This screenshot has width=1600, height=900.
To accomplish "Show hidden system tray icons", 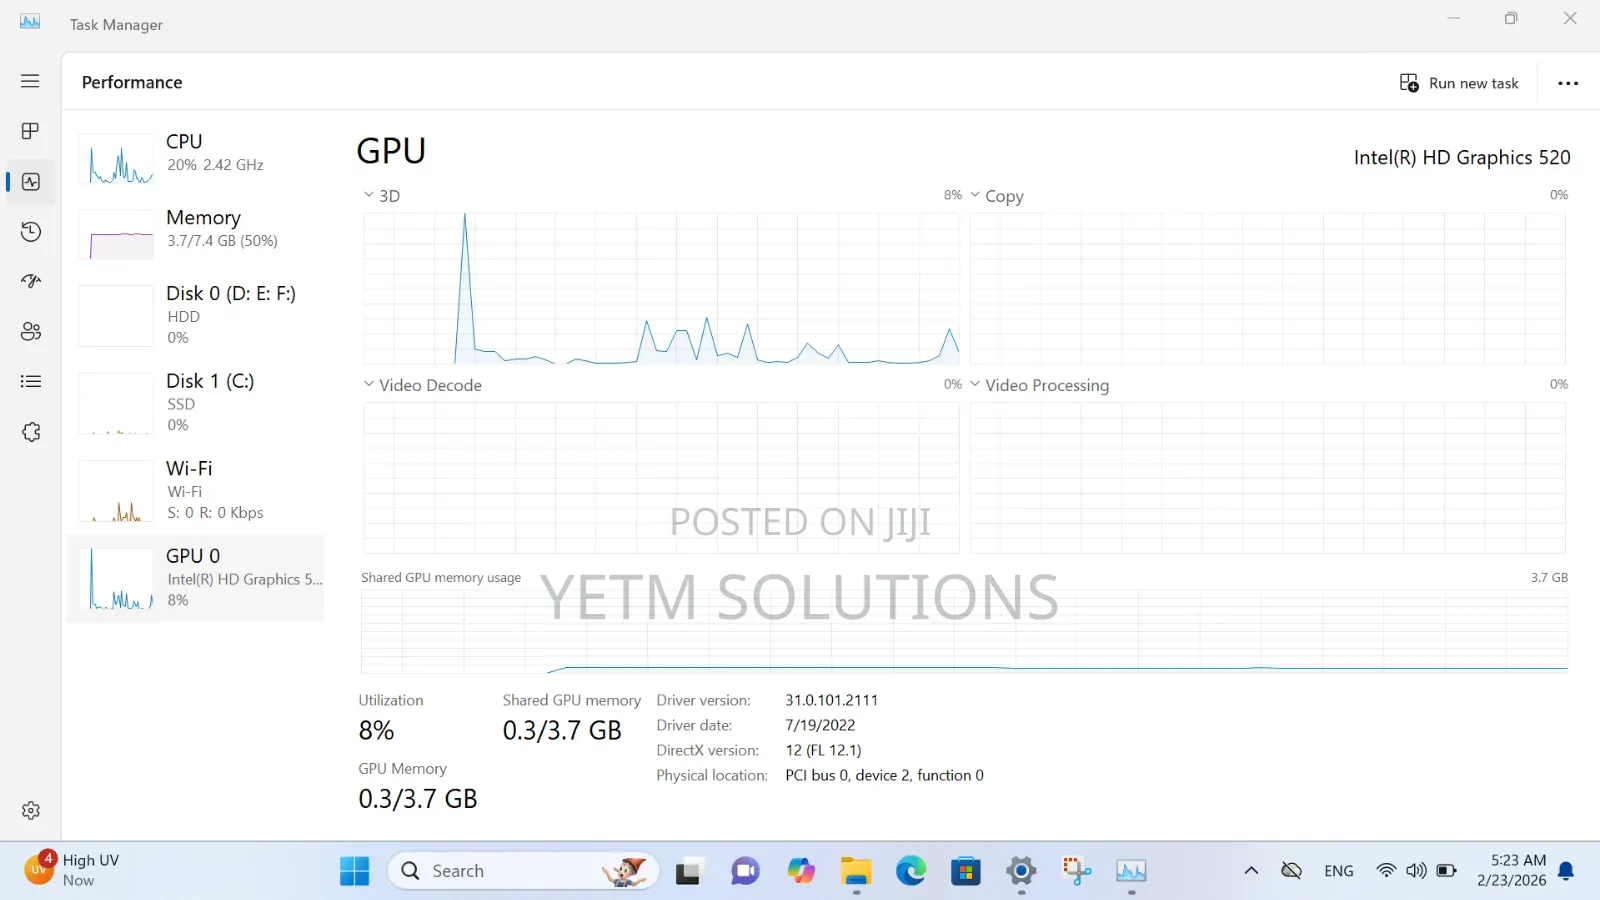I will pos(1251,871).
